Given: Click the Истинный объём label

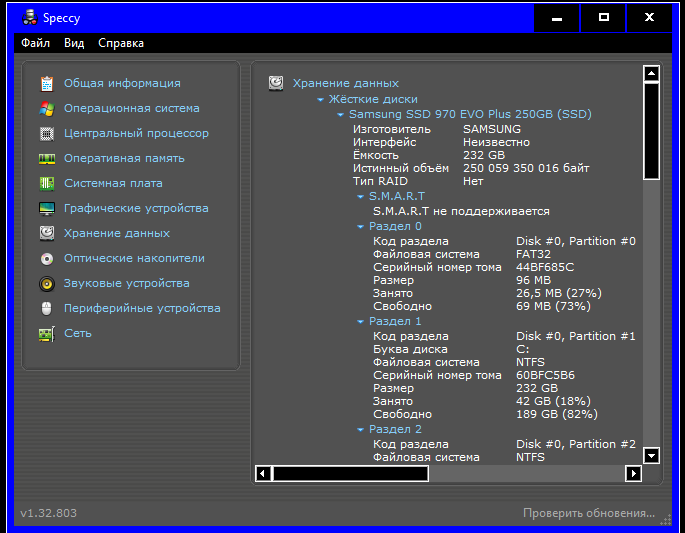Looking at the screenshot, I should point(401,168).
